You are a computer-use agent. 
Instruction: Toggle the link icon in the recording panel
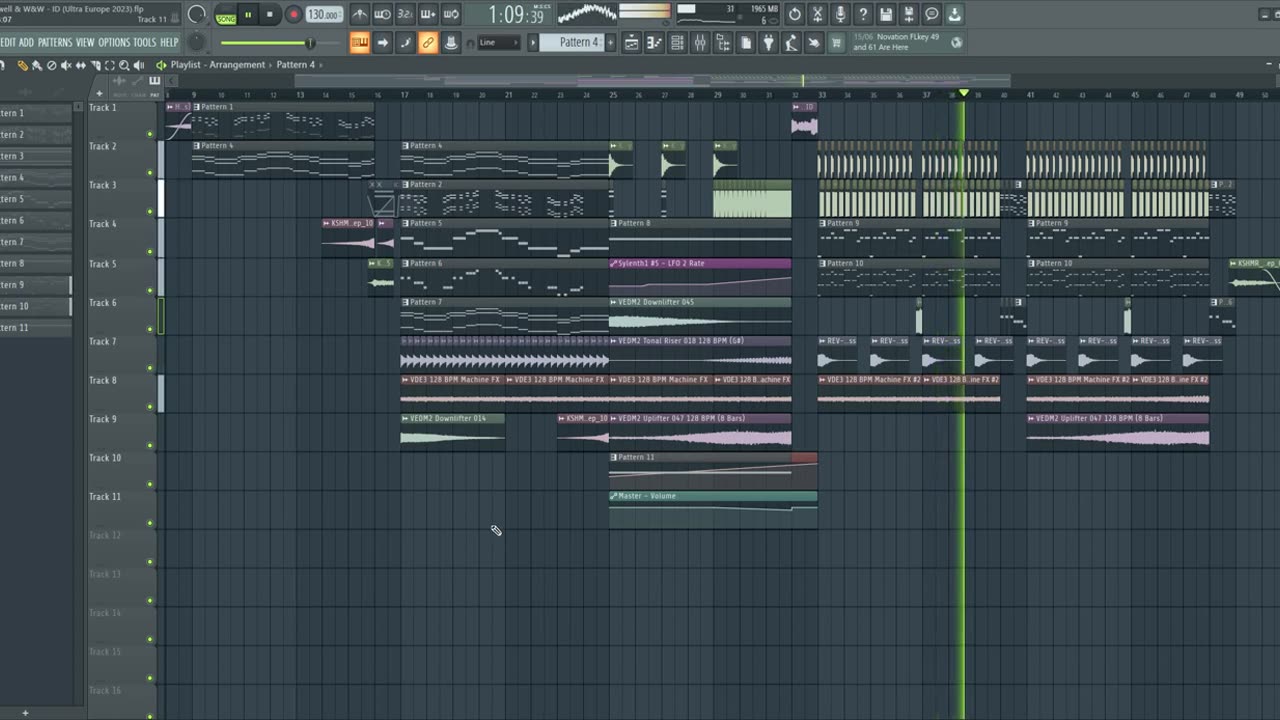(x=428, y=42)
